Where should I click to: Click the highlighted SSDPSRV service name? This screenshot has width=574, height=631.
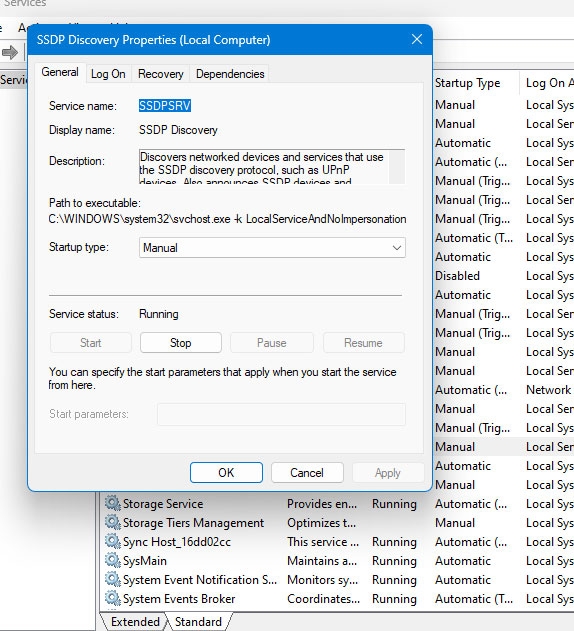pyautogui.click(x=165, y=106)
